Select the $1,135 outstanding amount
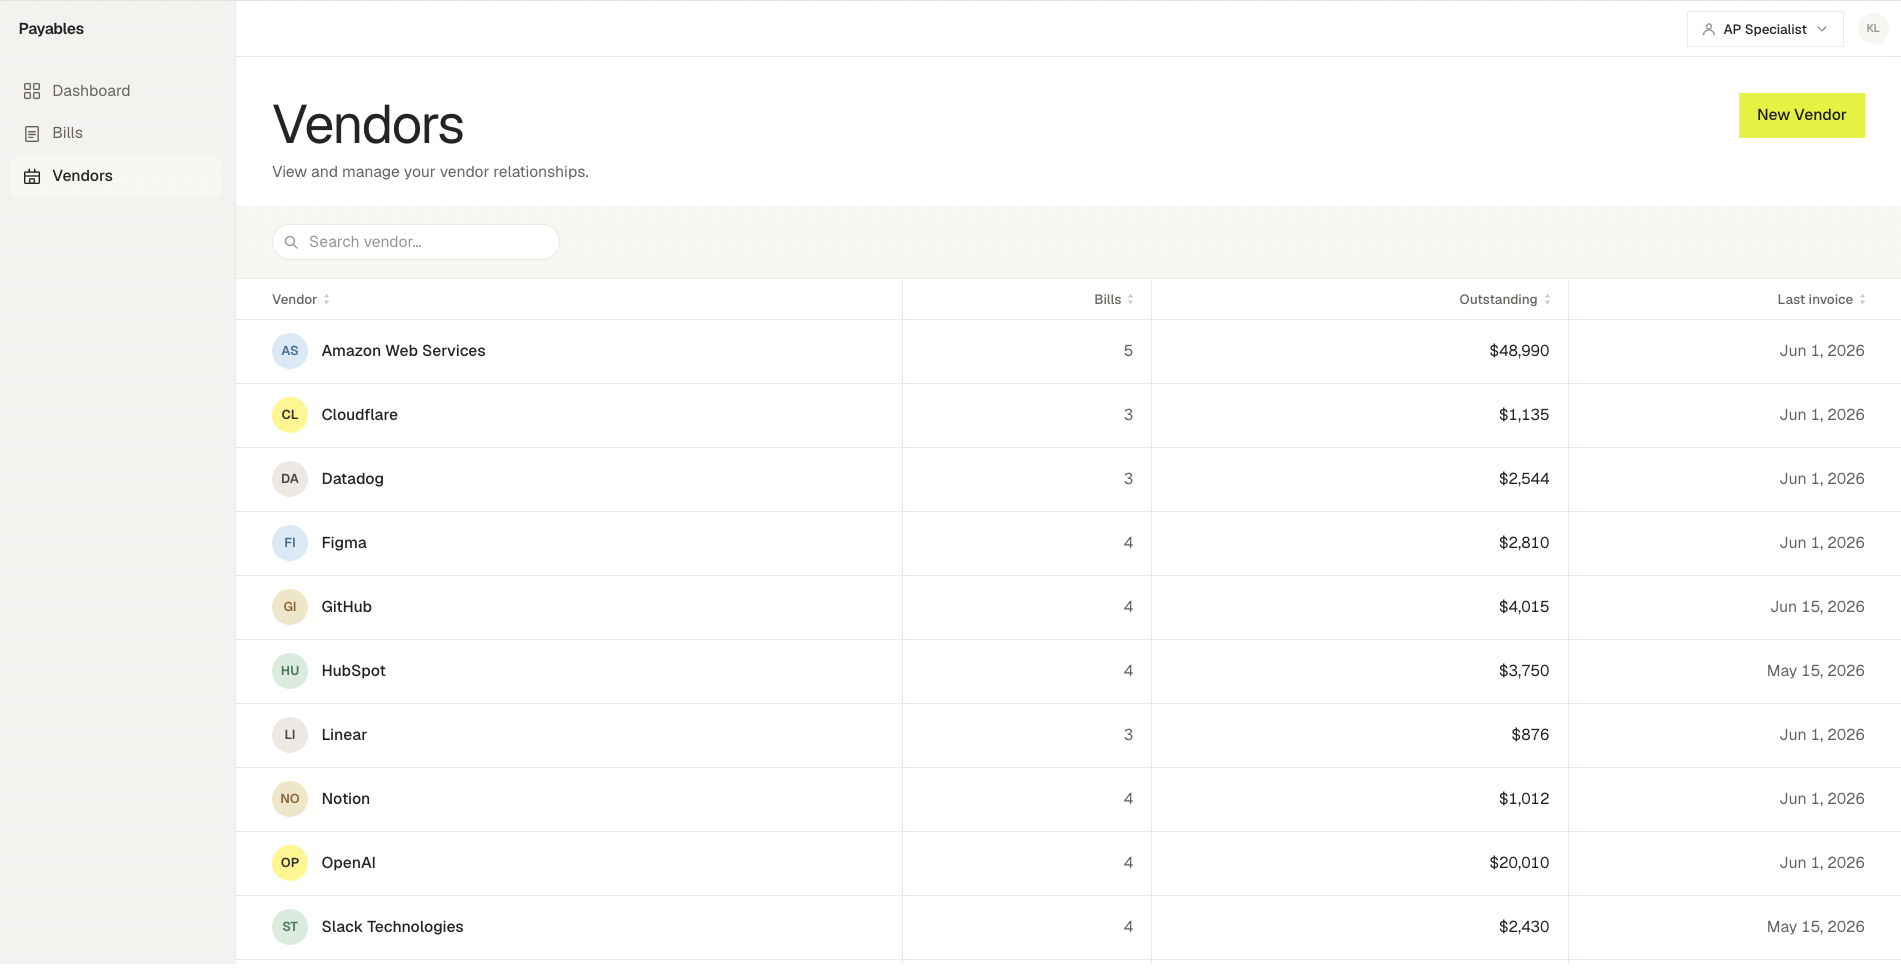This screenshot has width=1901, height=968. (1524, 415)
